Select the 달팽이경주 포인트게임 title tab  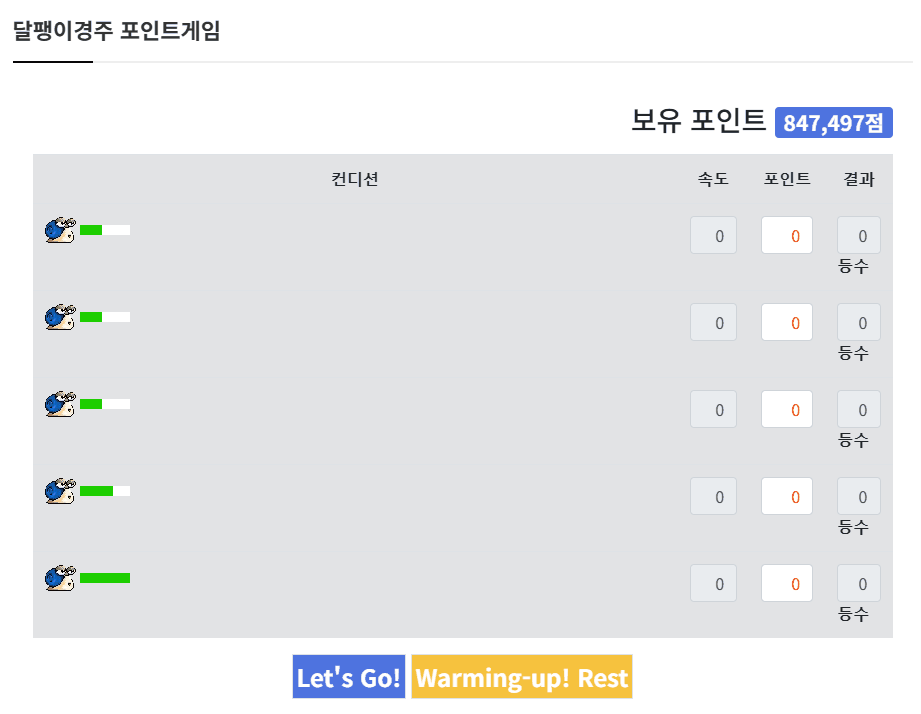116,31
